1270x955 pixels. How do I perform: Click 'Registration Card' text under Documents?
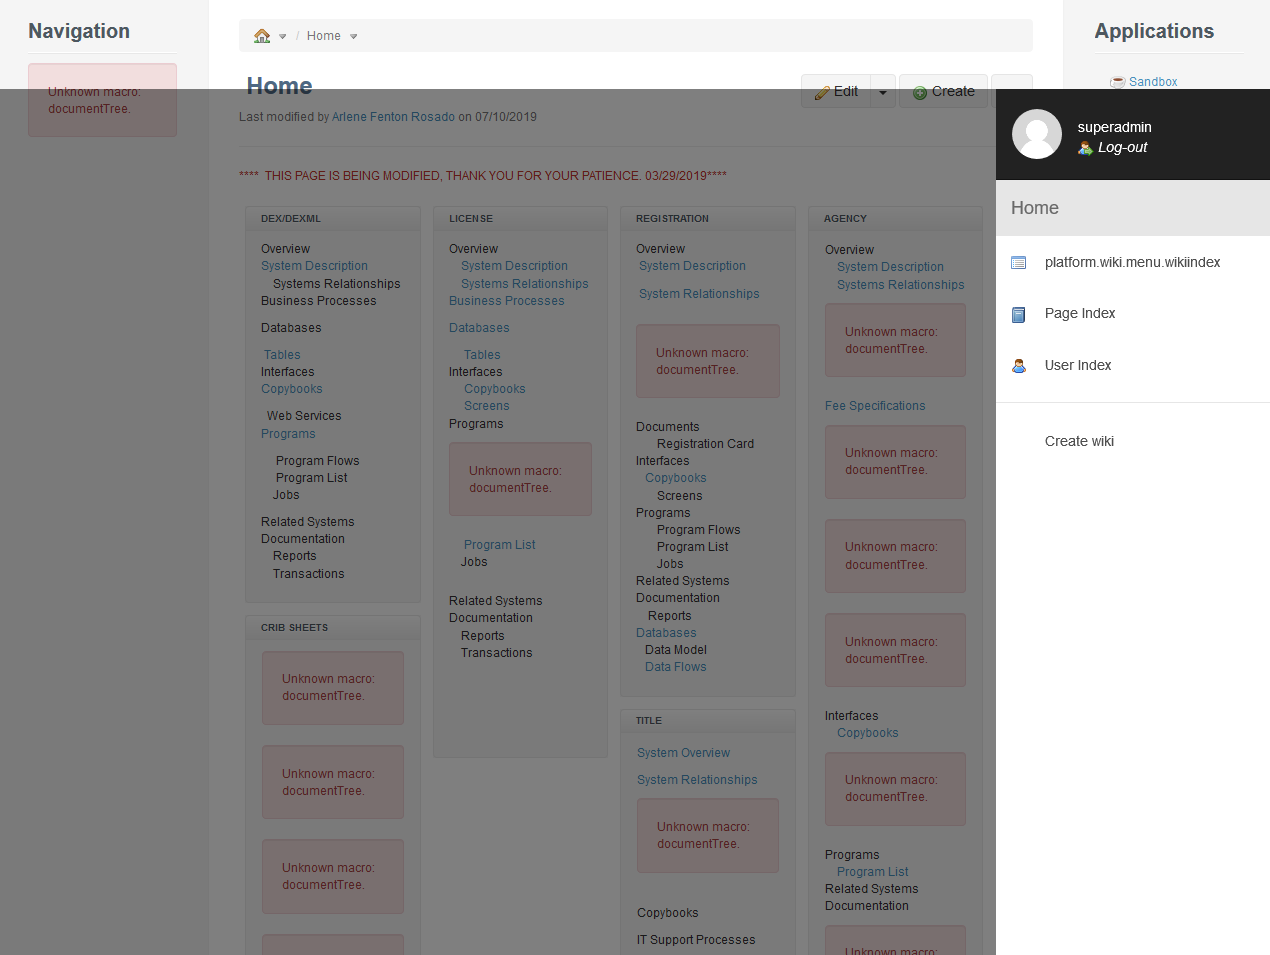click(x=705, y=444)
